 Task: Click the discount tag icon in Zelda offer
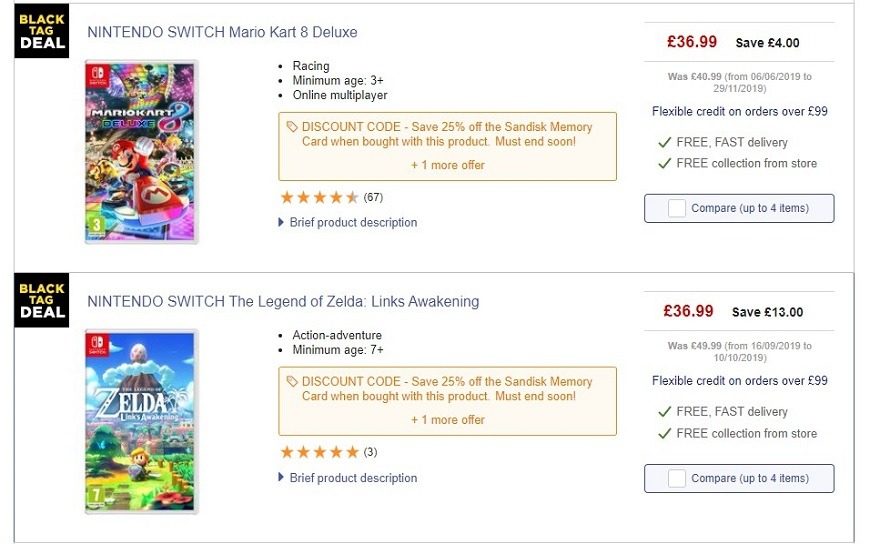(292, 382)
